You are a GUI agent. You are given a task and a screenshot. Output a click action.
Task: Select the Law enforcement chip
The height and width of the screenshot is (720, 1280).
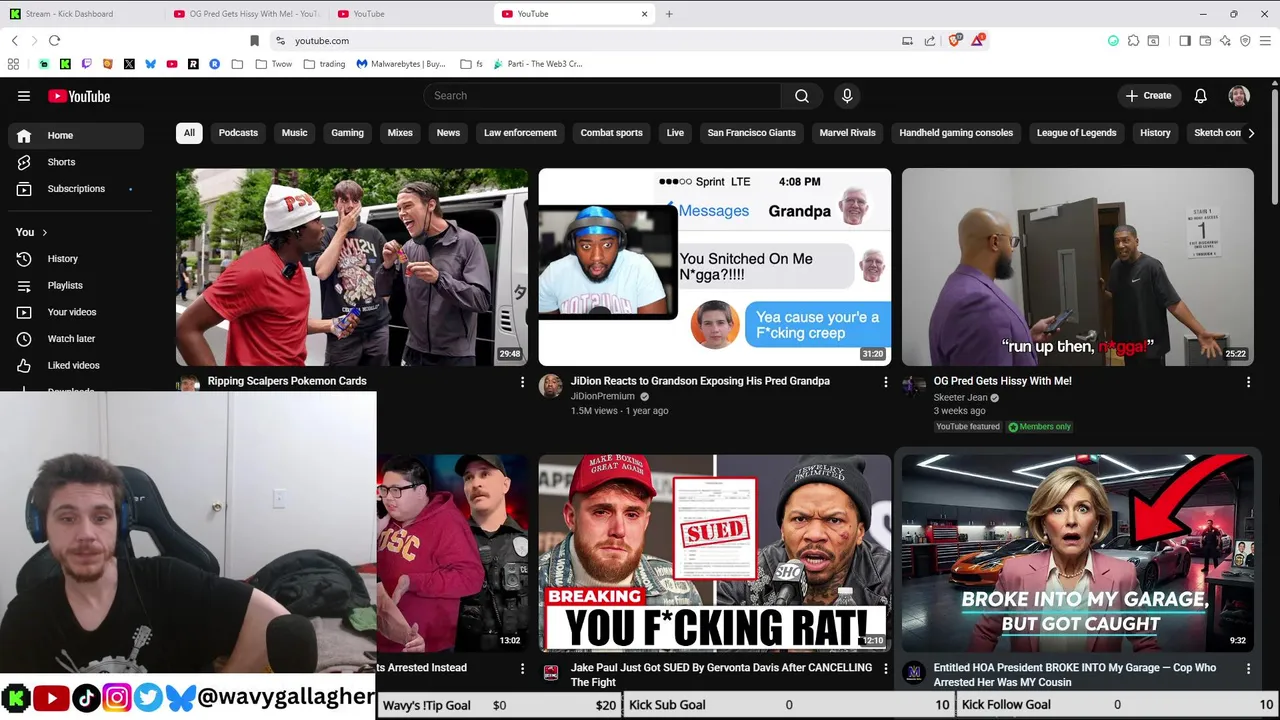[520, 133]
